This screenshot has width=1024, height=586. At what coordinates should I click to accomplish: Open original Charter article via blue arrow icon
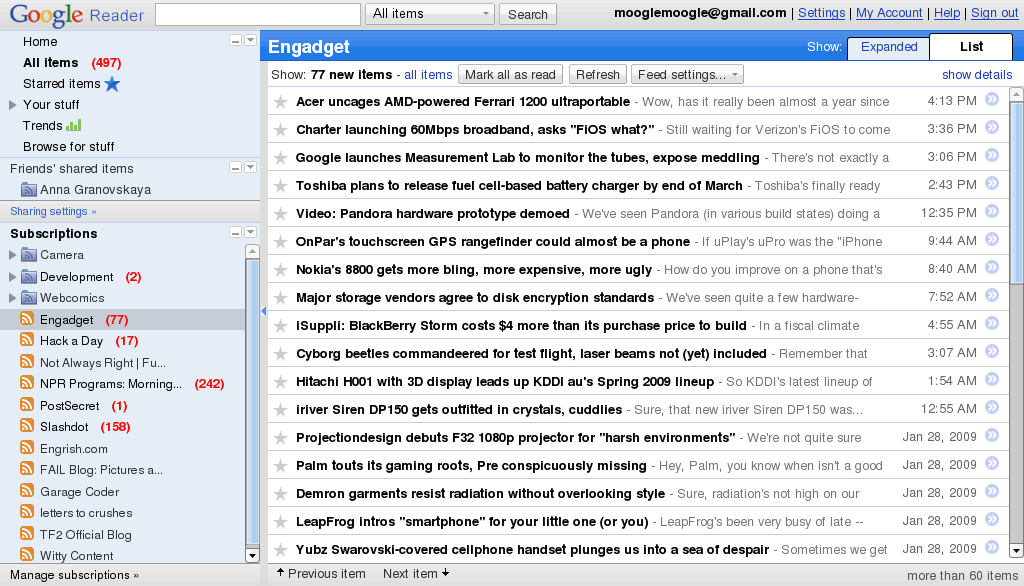(x=991, y=128)
